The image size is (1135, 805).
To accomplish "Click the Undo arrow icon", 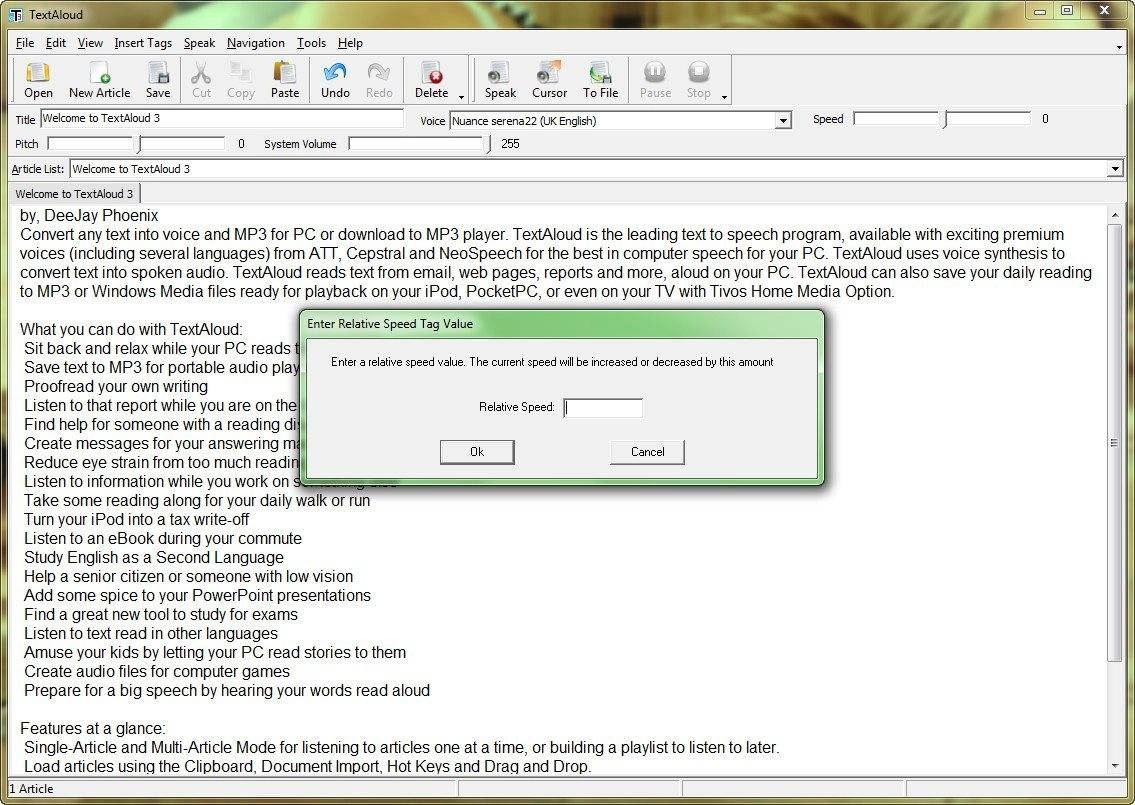I will [335, 80].
